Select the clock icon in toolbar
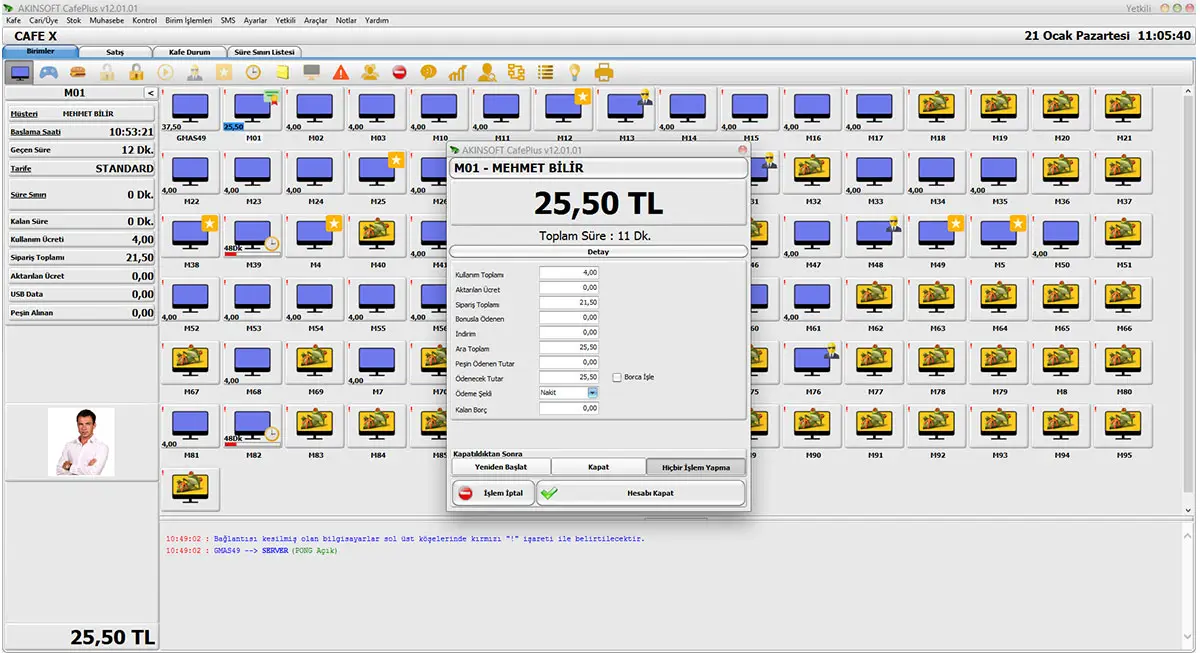 pyautogui.click(x=254, y=72)
